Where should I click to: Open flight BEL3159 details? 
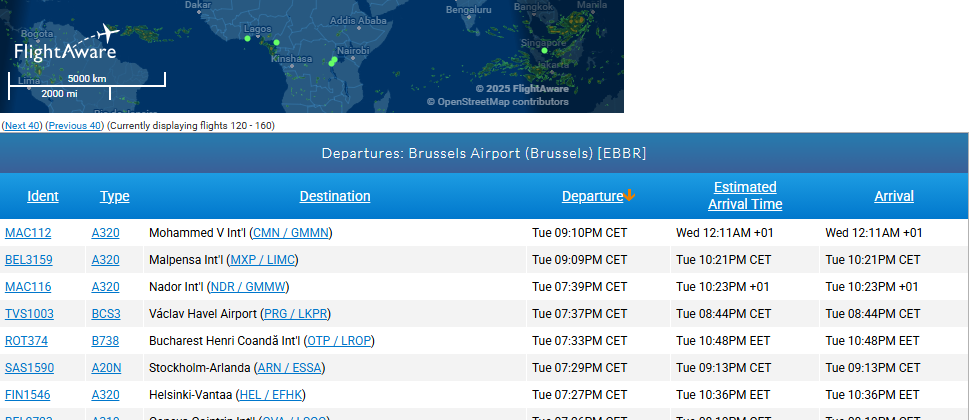[x=29, y=260]
